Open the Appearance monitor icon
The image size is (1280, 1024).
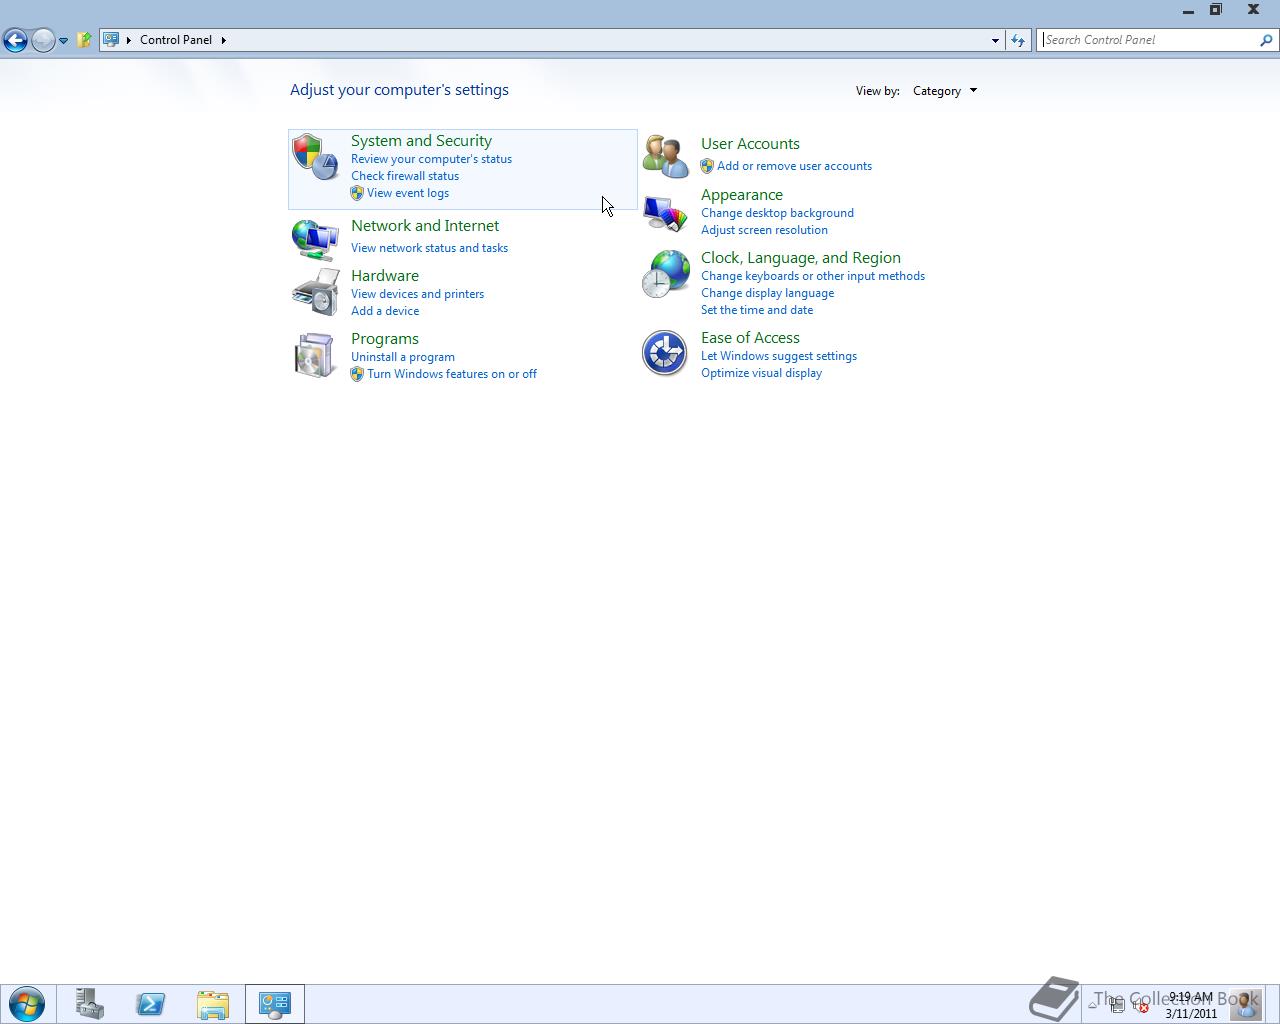pyautogui.click(x=665, y=212)
